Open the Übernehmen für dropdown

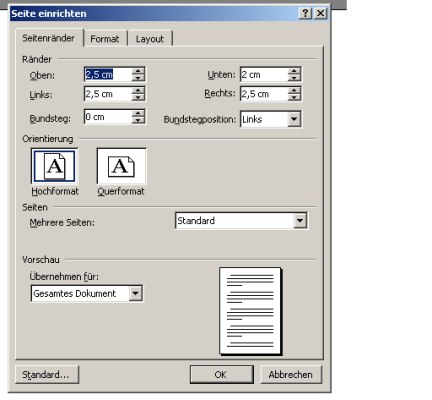coord(135,293)
